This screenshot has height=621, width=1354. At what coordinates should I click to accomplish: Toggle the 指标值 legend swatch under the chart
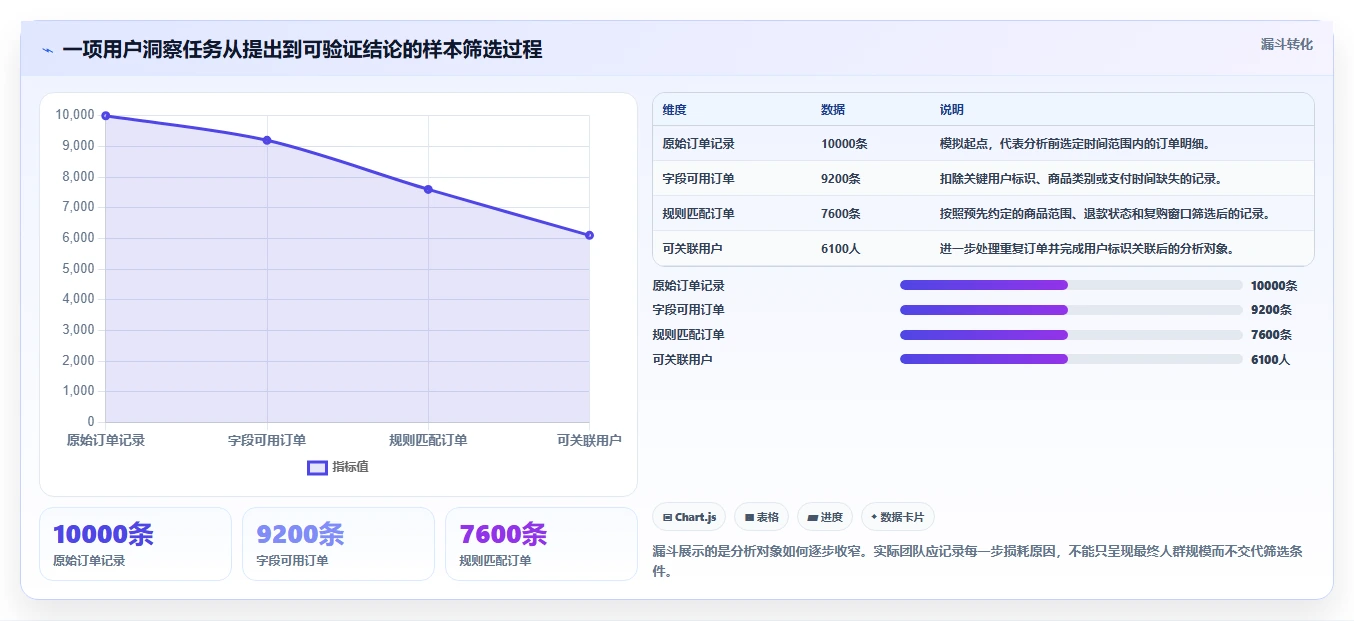coord(317,467)
